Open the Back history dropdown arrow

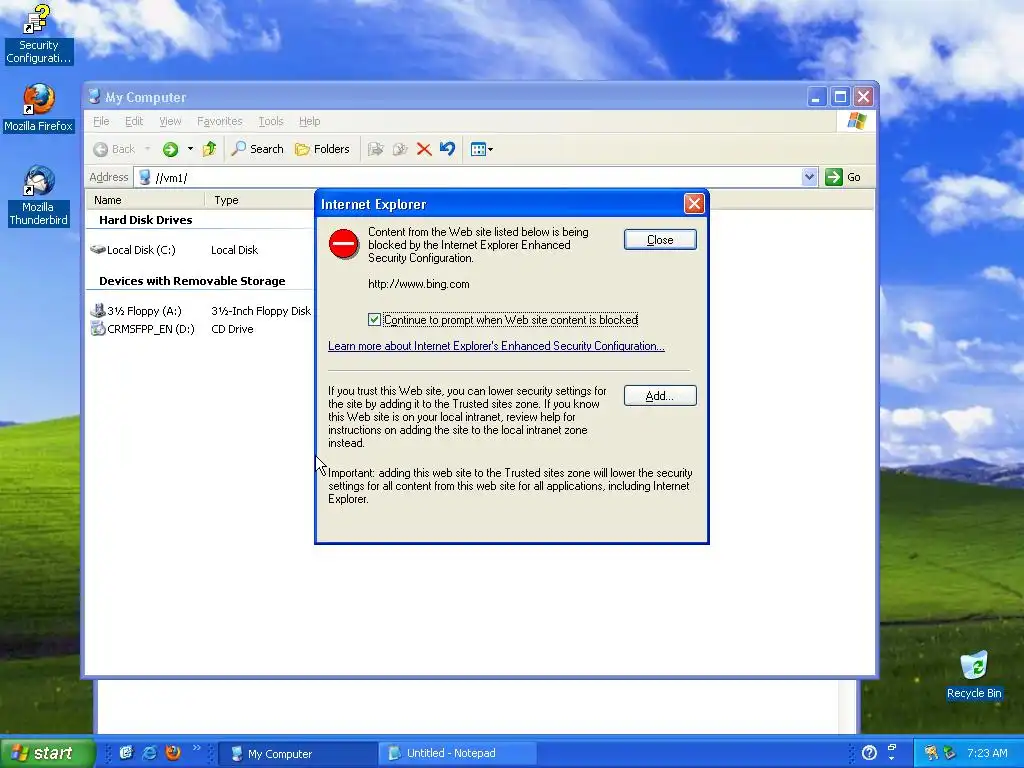(148, 149)
